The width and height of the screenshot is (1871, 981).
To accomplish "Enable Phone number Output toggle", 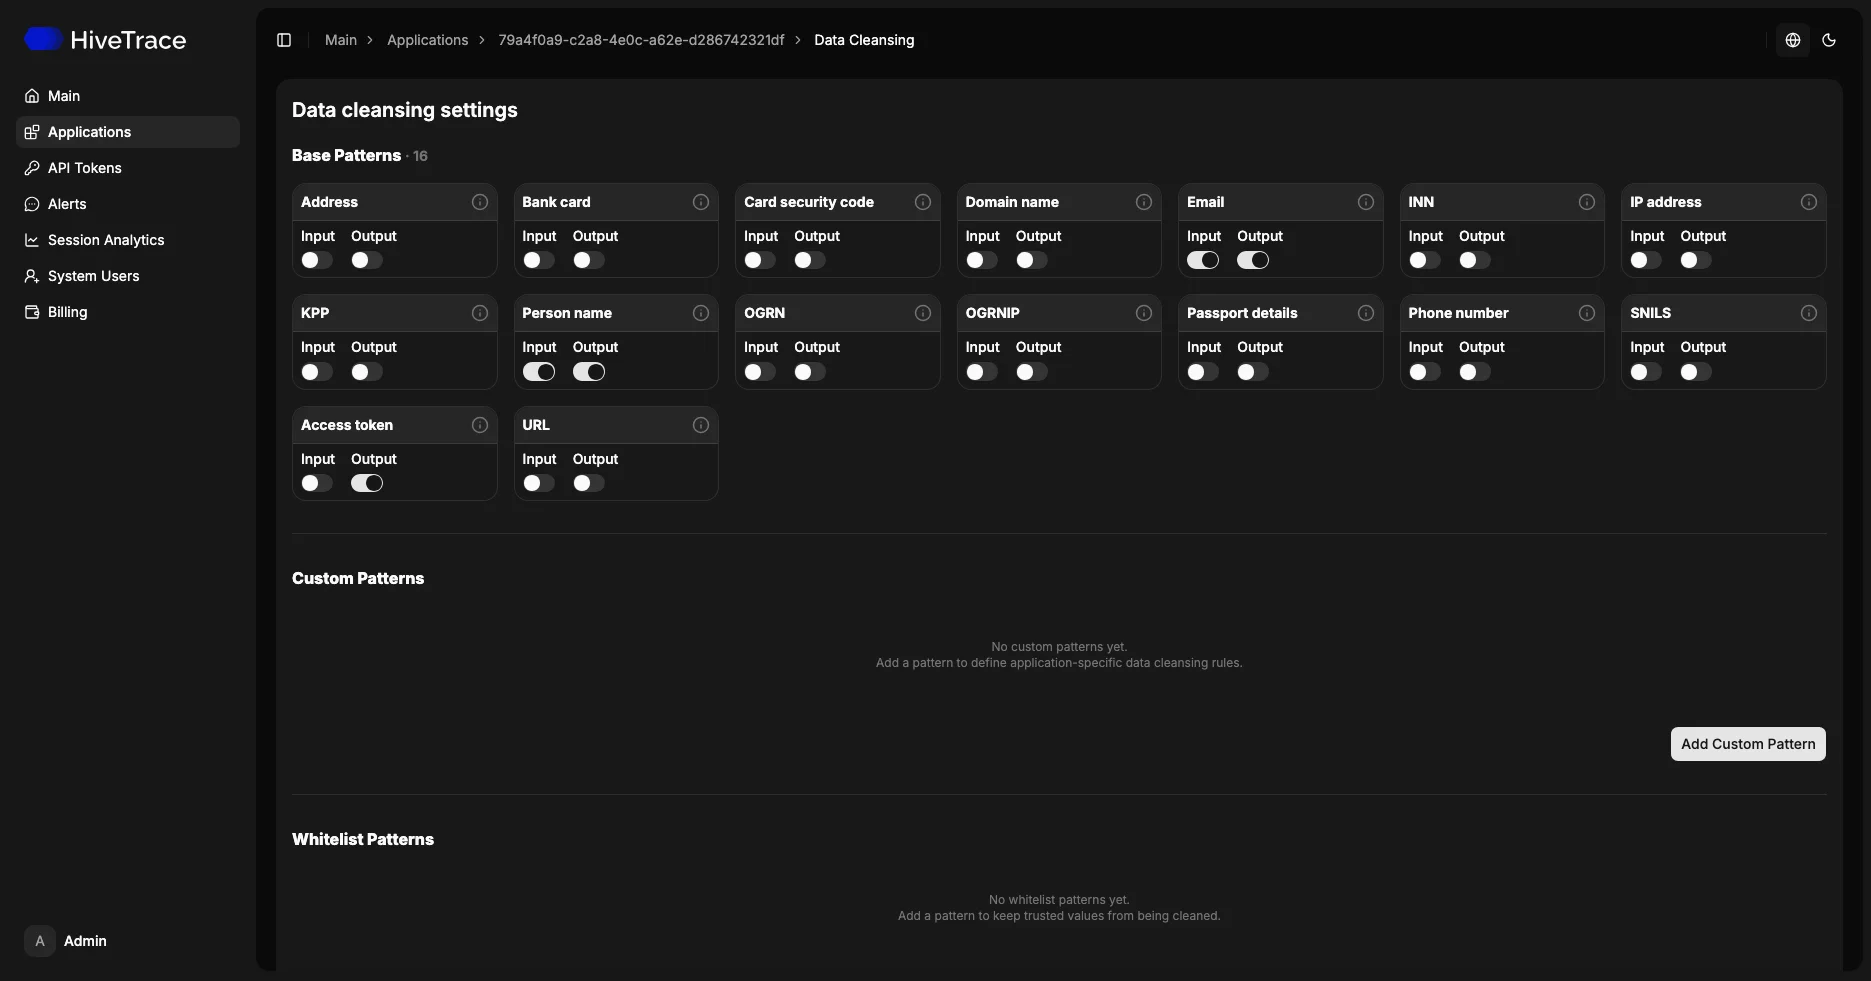I will 1475,372.
